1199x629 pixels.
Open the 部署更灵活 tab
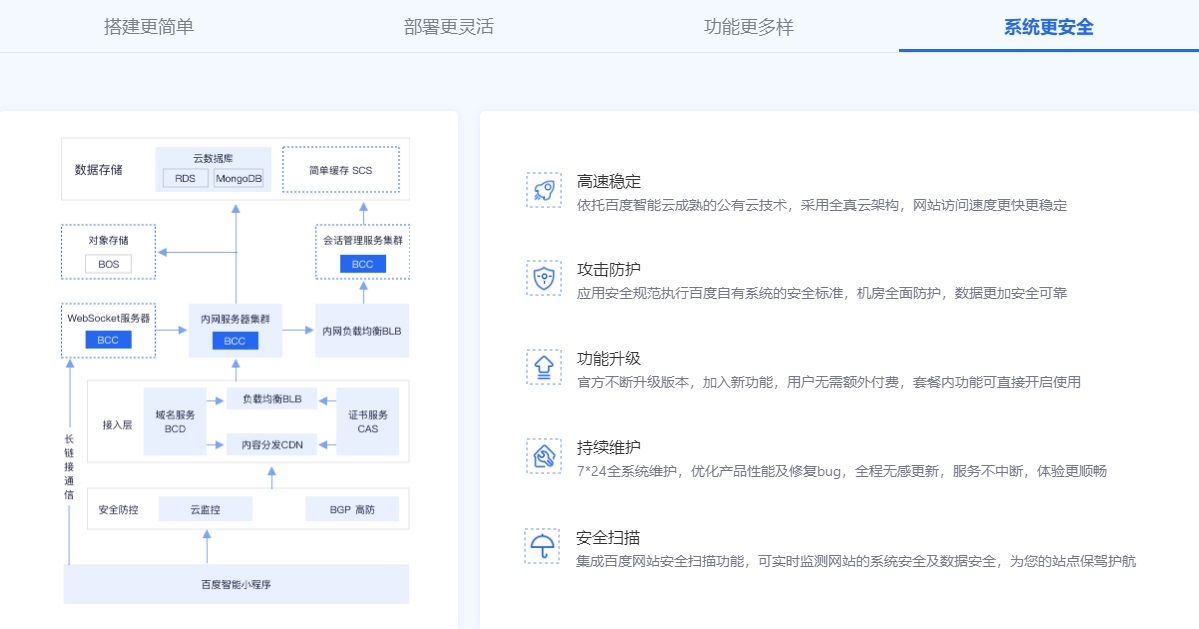click(x=449, y=27)
